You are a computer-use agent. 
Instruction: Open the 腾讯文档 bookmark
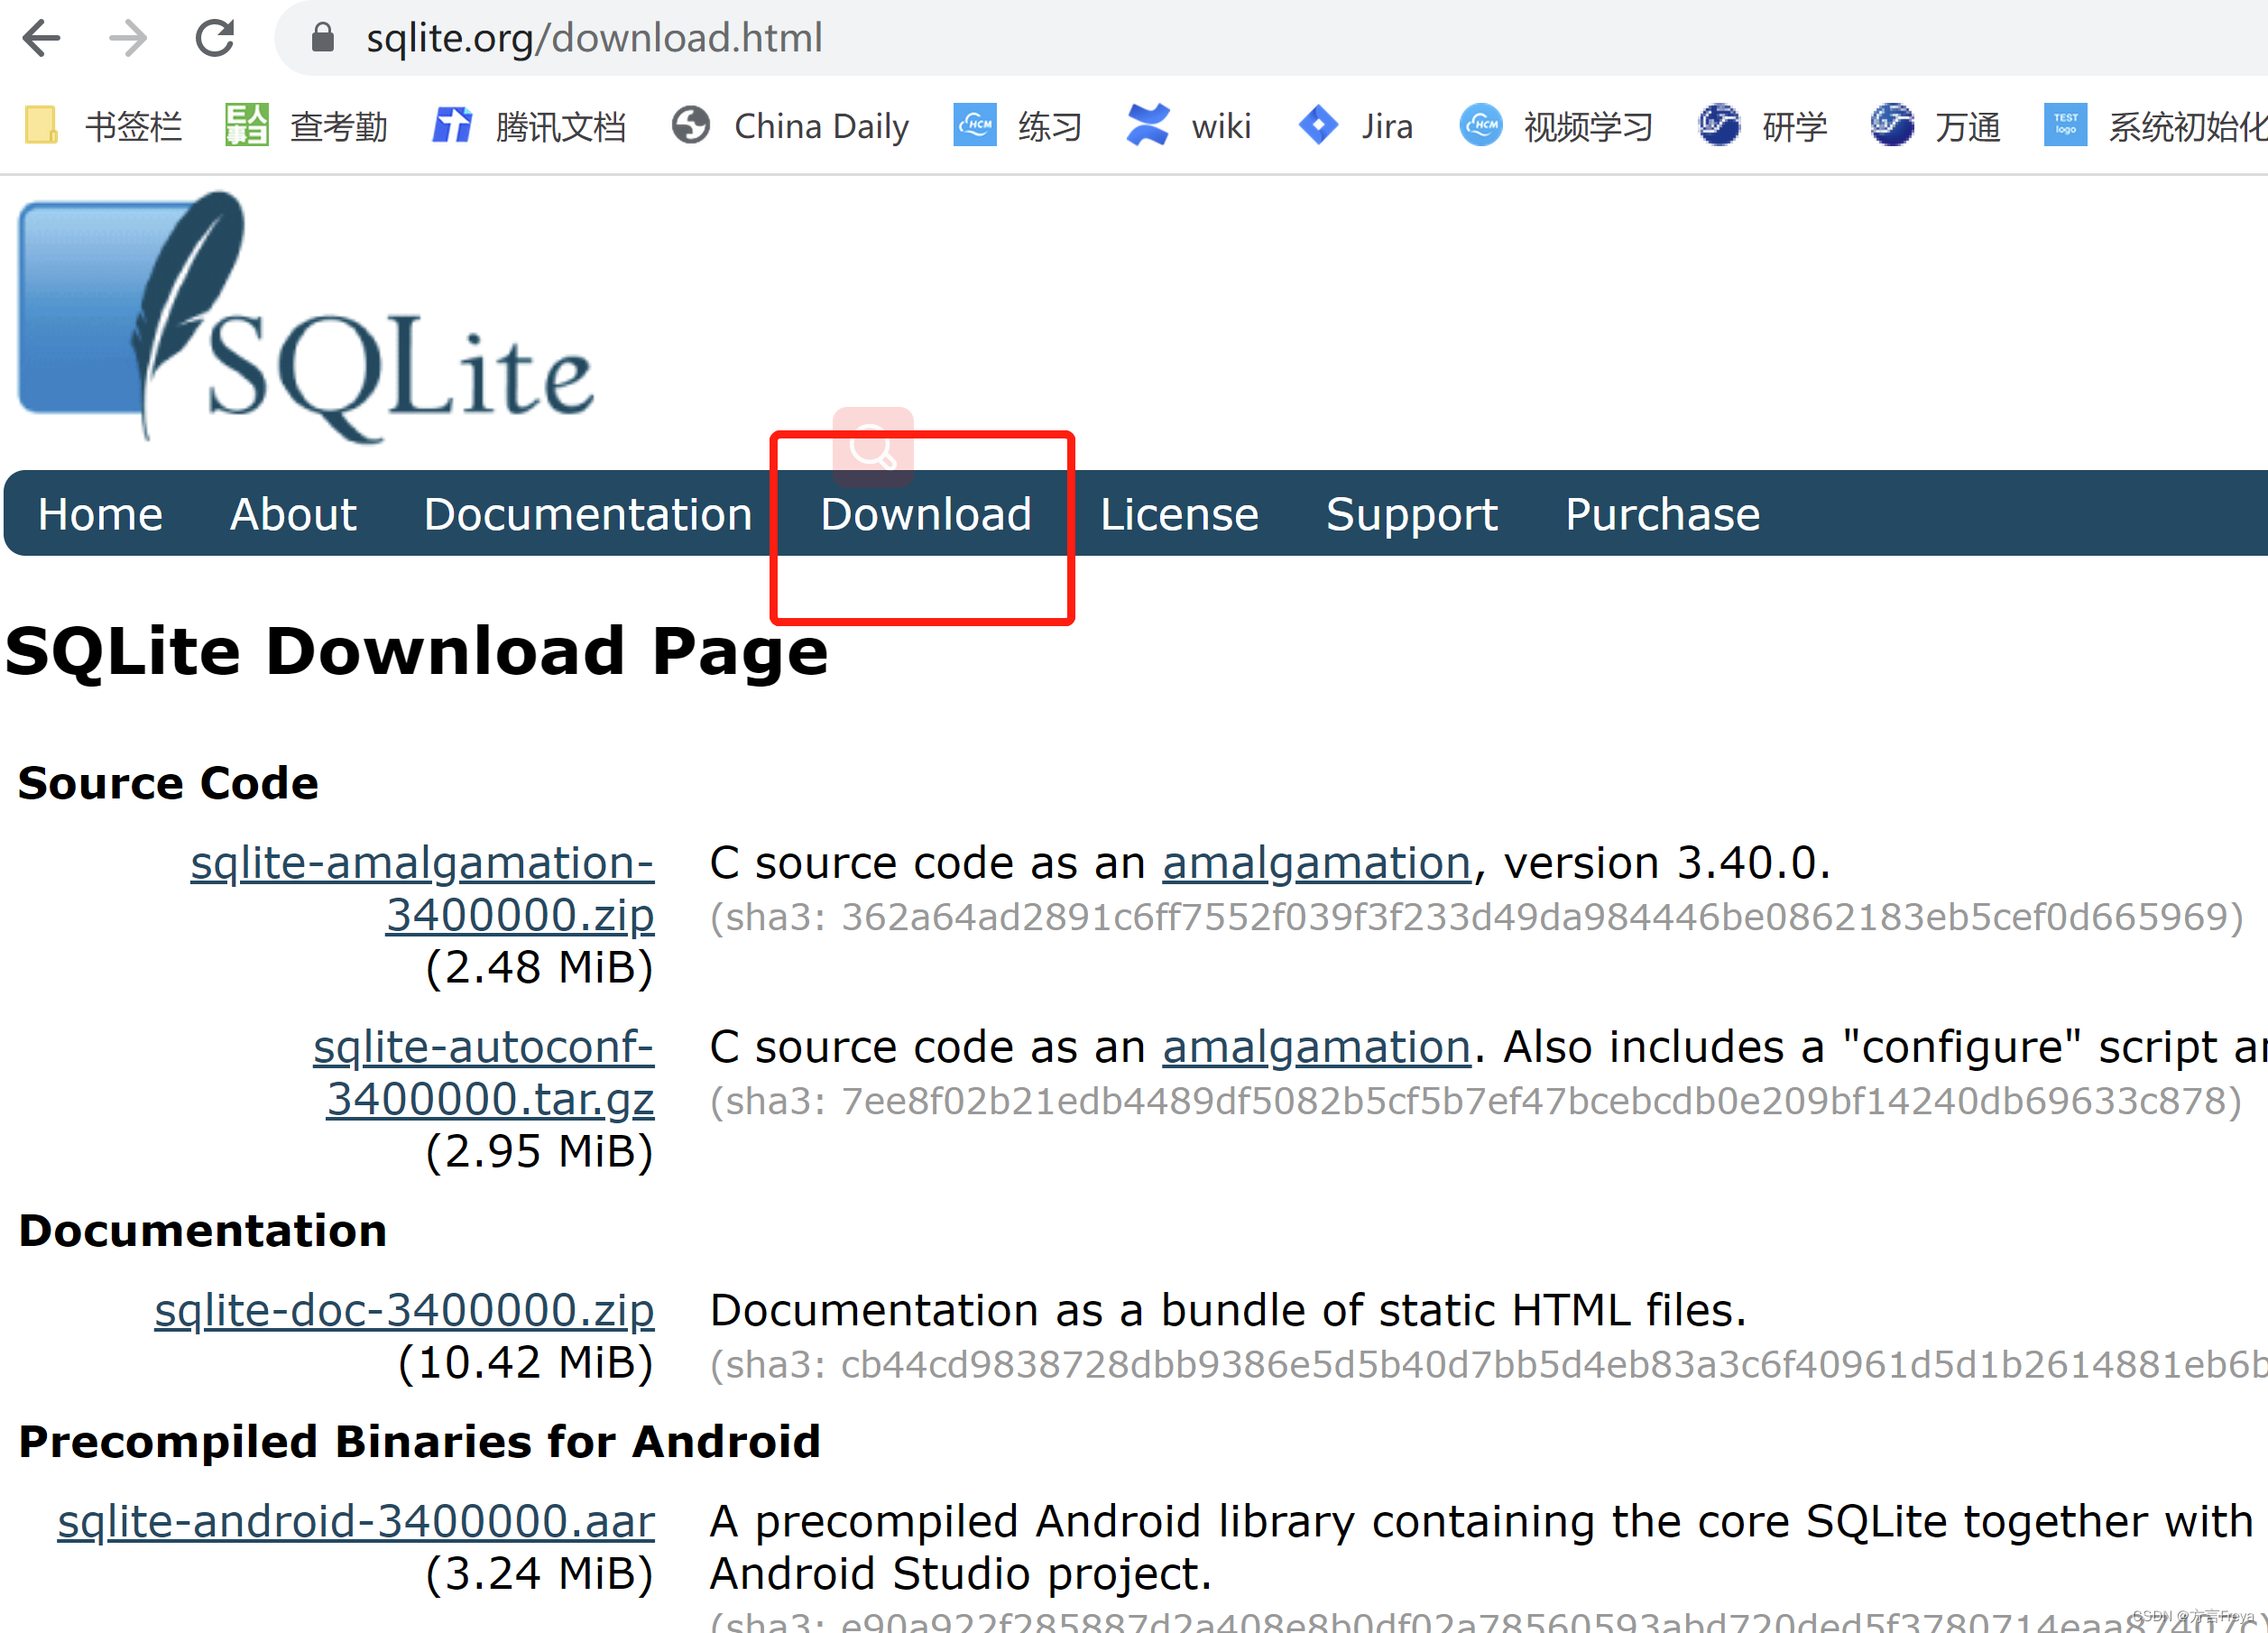click(x=530, y=126)
